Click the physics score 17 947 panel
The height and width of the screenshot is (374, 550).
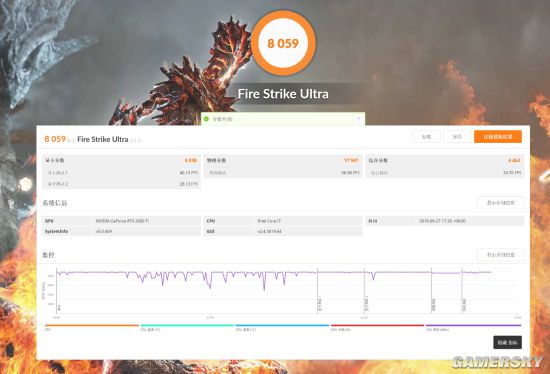click(283, 166)
